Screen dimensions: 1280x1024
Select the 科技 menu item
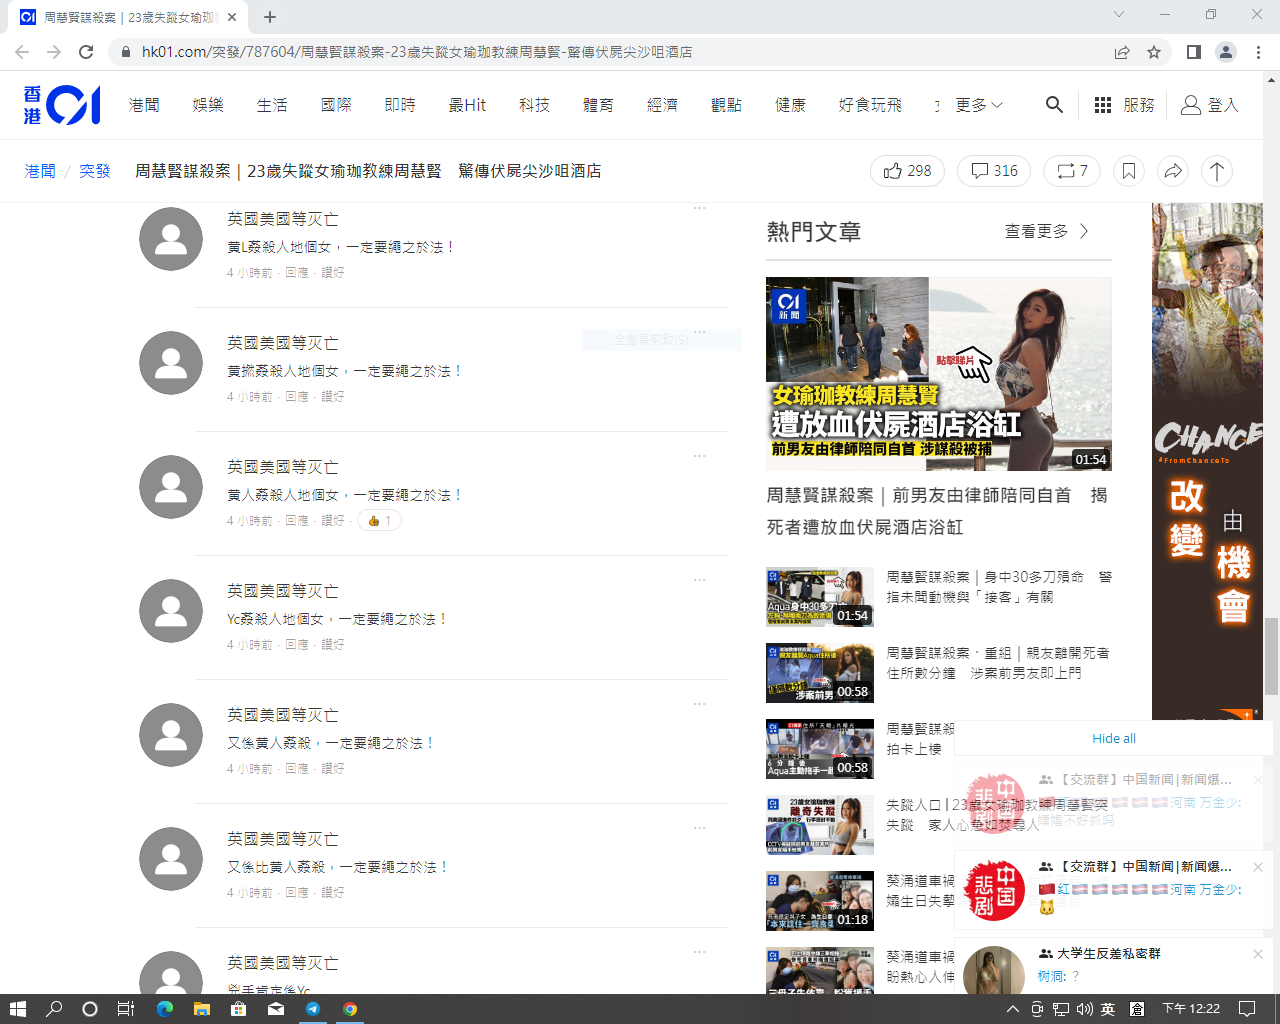click(534, 105)
